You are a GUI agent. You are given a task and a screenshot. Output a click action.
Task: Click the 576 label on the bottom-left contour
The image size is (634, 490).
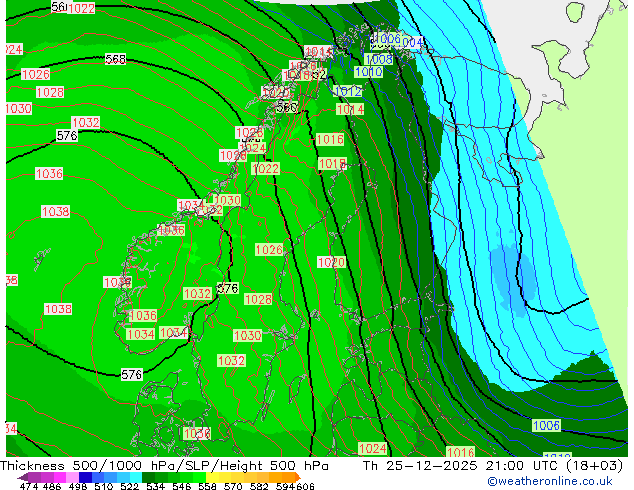click(x=132, y=375)
